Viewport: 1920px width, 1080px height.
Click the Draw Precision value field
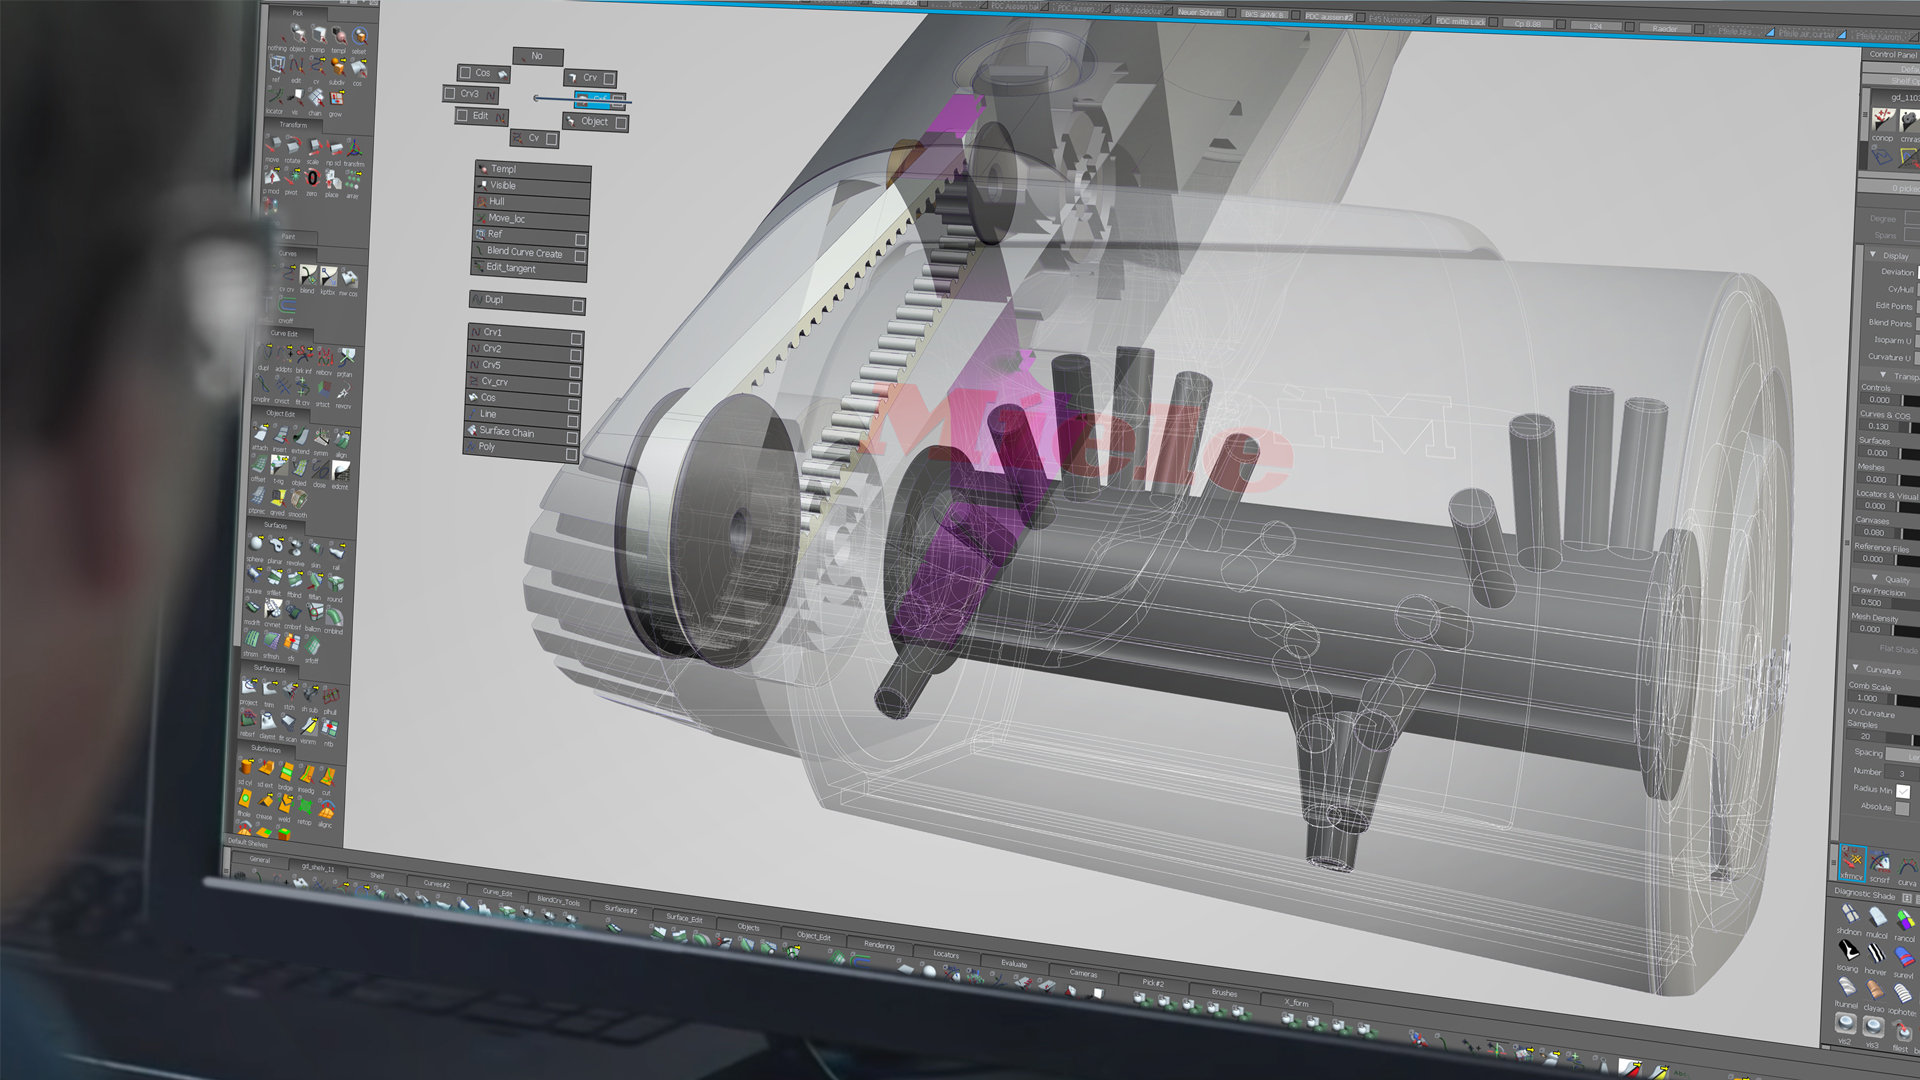coord(1873,603)
